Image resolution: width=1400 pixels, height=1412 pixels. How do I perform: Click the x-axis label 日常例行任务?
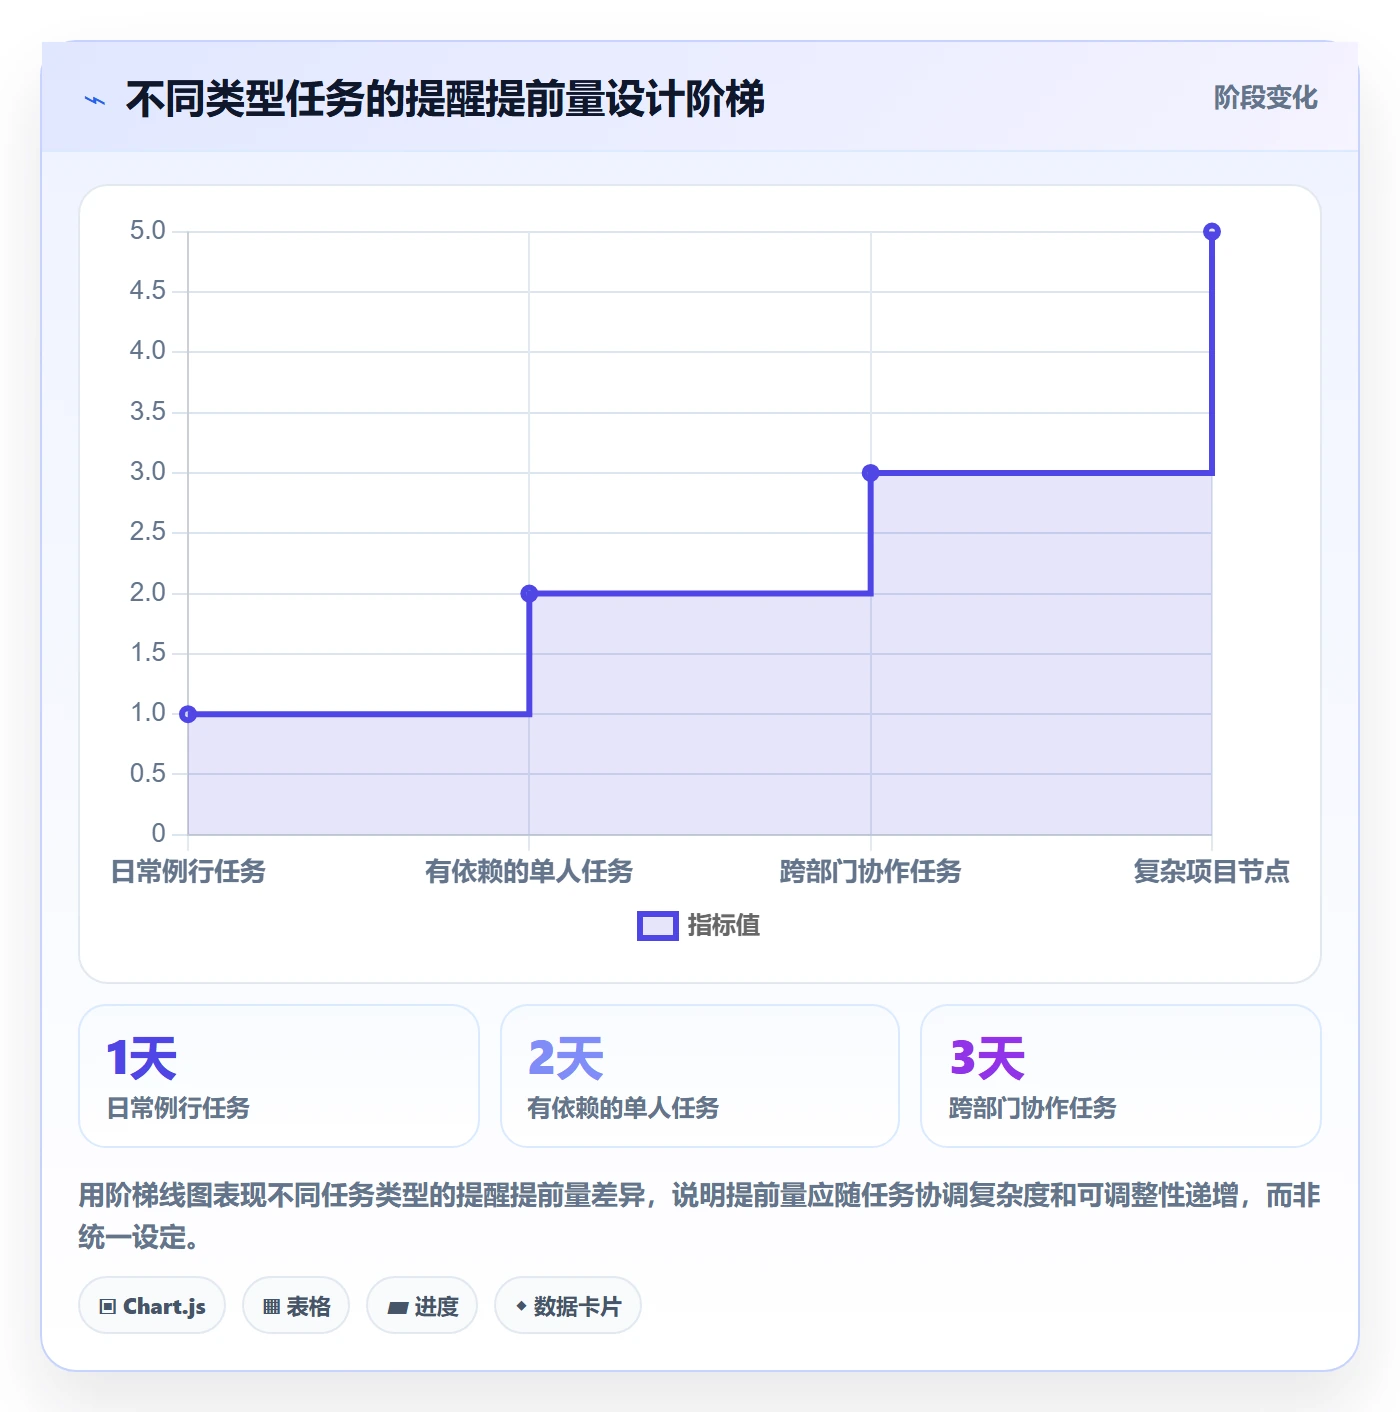[x=188, y=872]
